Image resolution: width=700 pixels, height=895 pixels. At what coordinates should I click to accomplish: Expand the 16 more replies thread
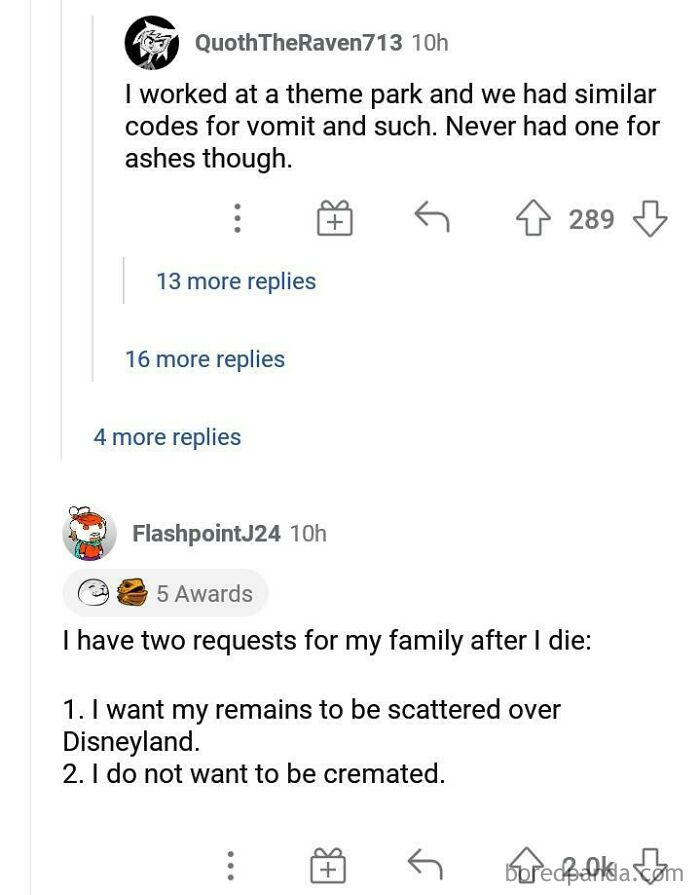(204, 359)
